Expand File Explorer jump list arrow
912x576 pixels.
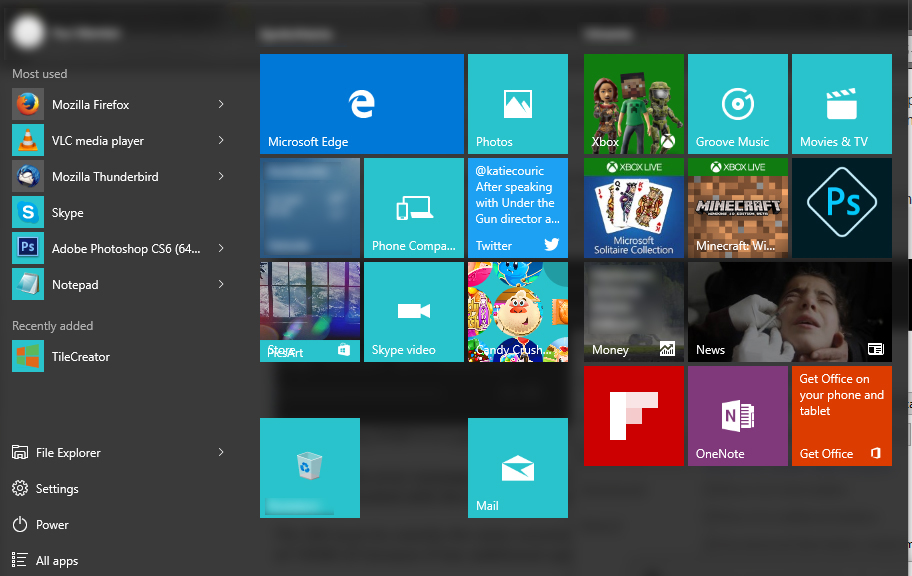[221, 452]
